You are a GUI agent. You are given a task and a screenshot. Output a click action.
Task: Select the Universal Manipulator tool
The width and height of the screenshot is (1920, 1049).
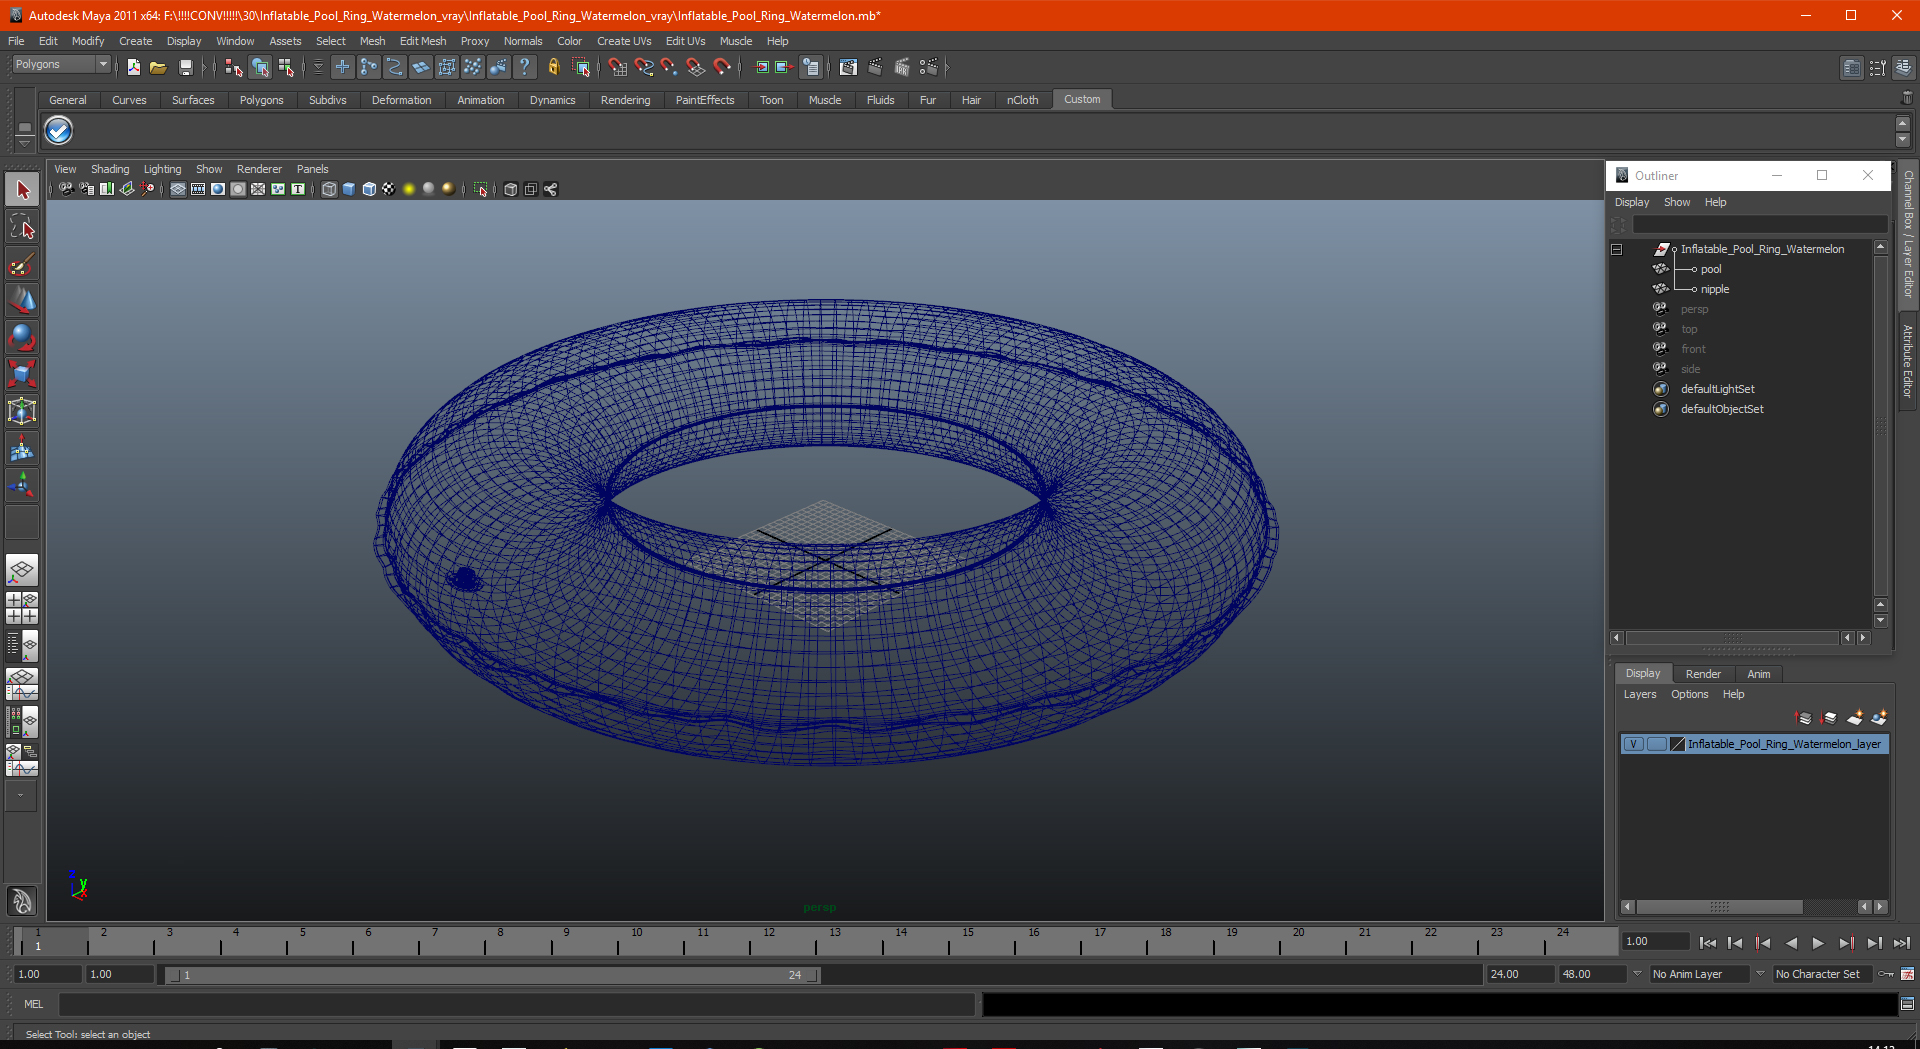click(x=22, y=412)
